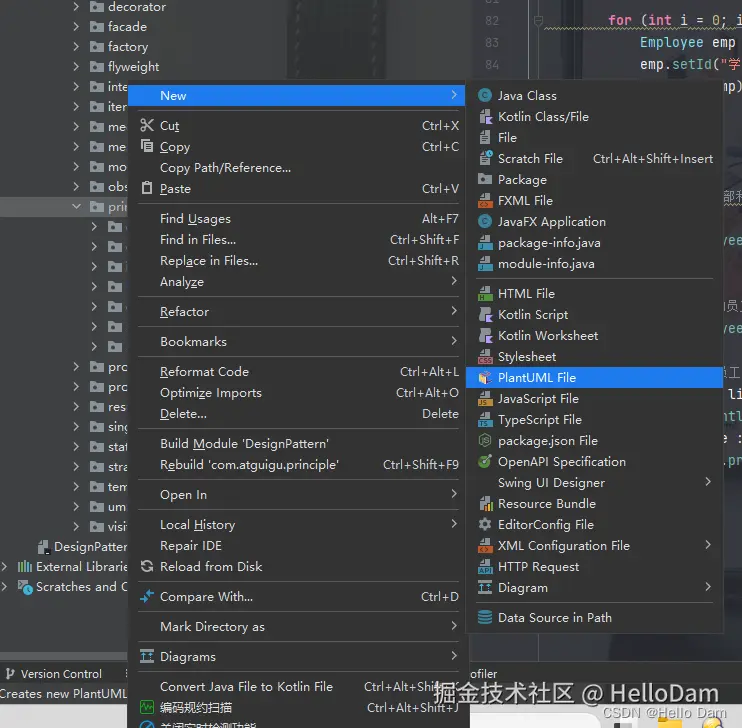Click the JavaFX Application icon

click(485, 222)
